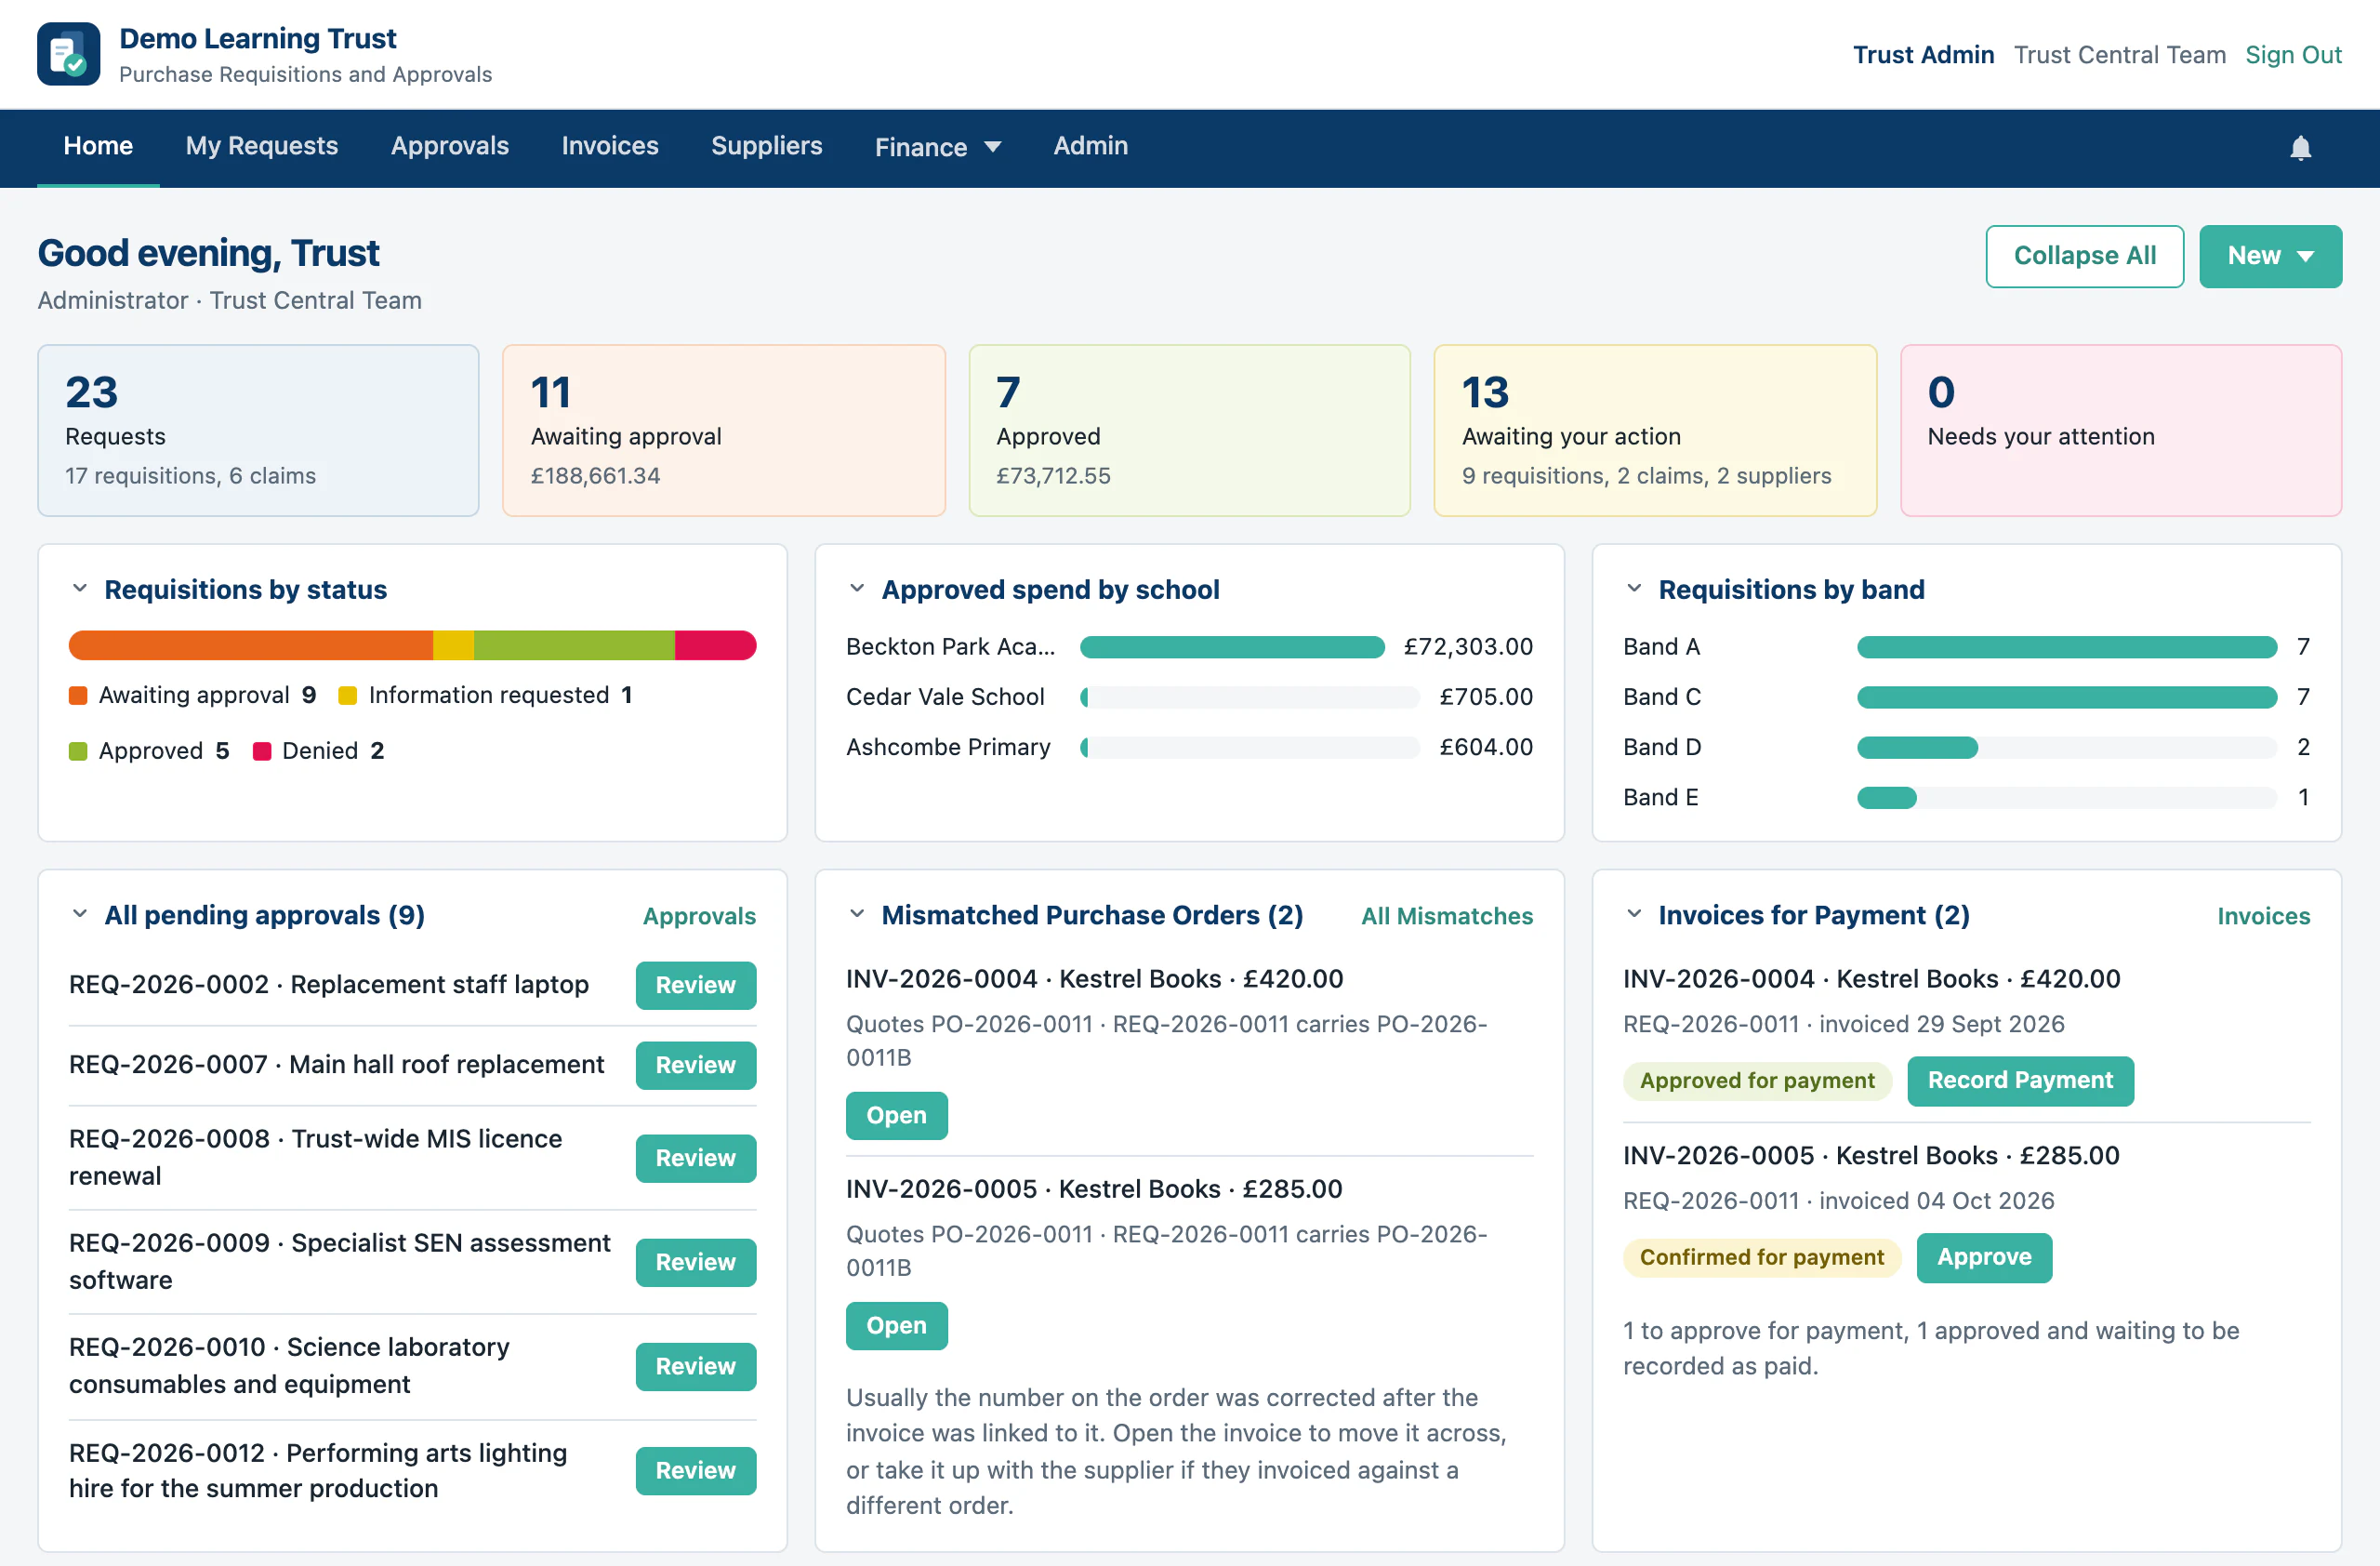The height and width of the screenshot is (1566, 2380).
Task: Open mismatched invoice INV-2026-0004
Action: click(896, 1115)
